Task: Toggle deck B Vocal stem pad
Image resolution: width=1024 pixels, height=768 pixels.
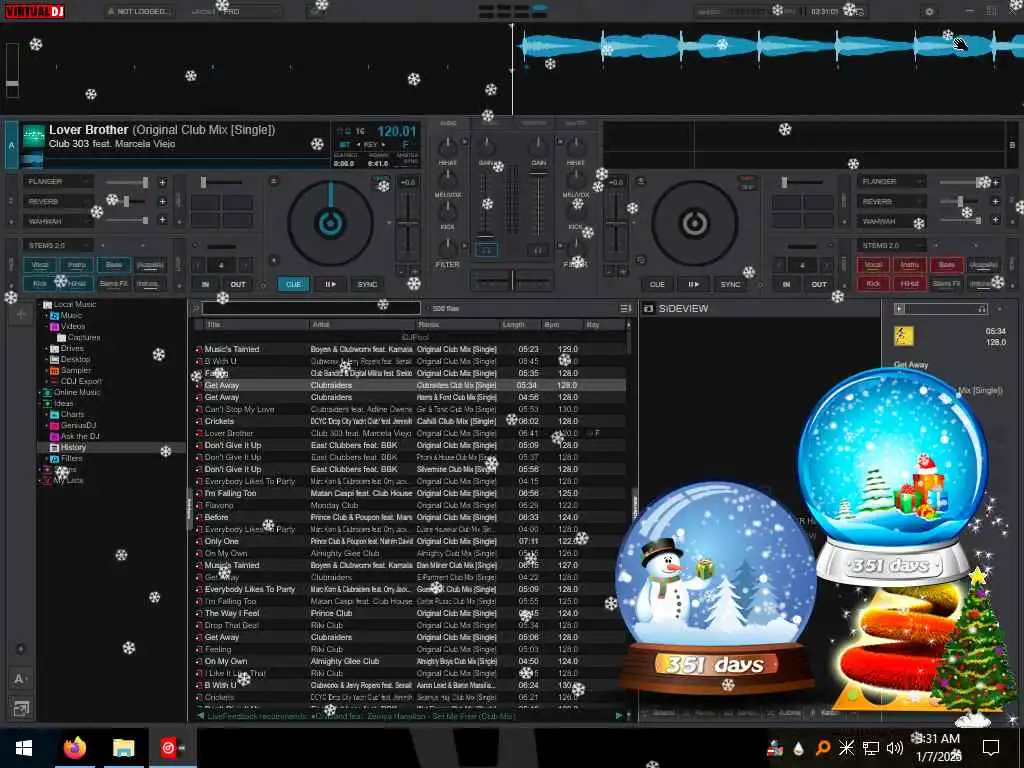Action: pyautogui.click(x=873, y=264)
